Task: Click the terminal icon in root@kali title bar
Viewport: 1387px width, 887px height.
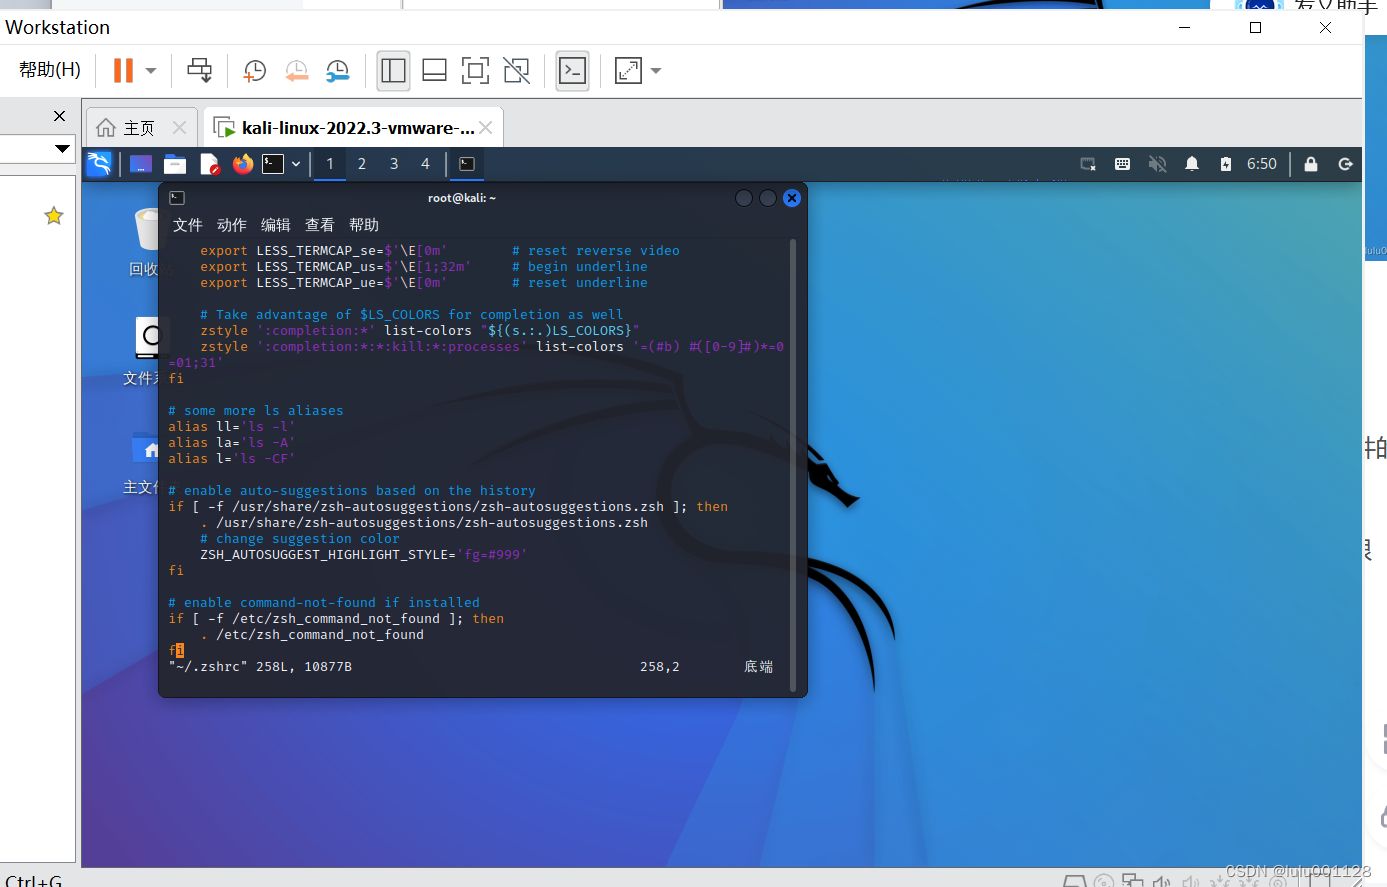Action: [177, 198]
